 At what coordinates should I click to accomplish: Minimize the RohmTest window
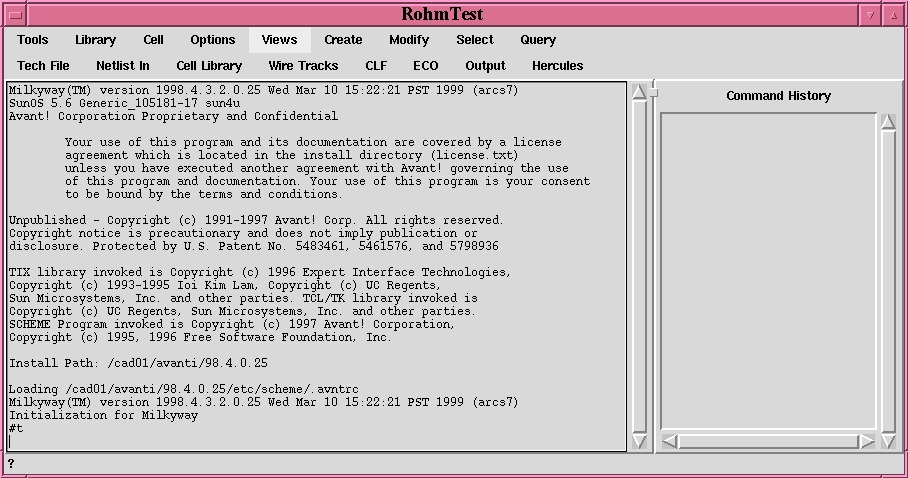tap(870, 15)
